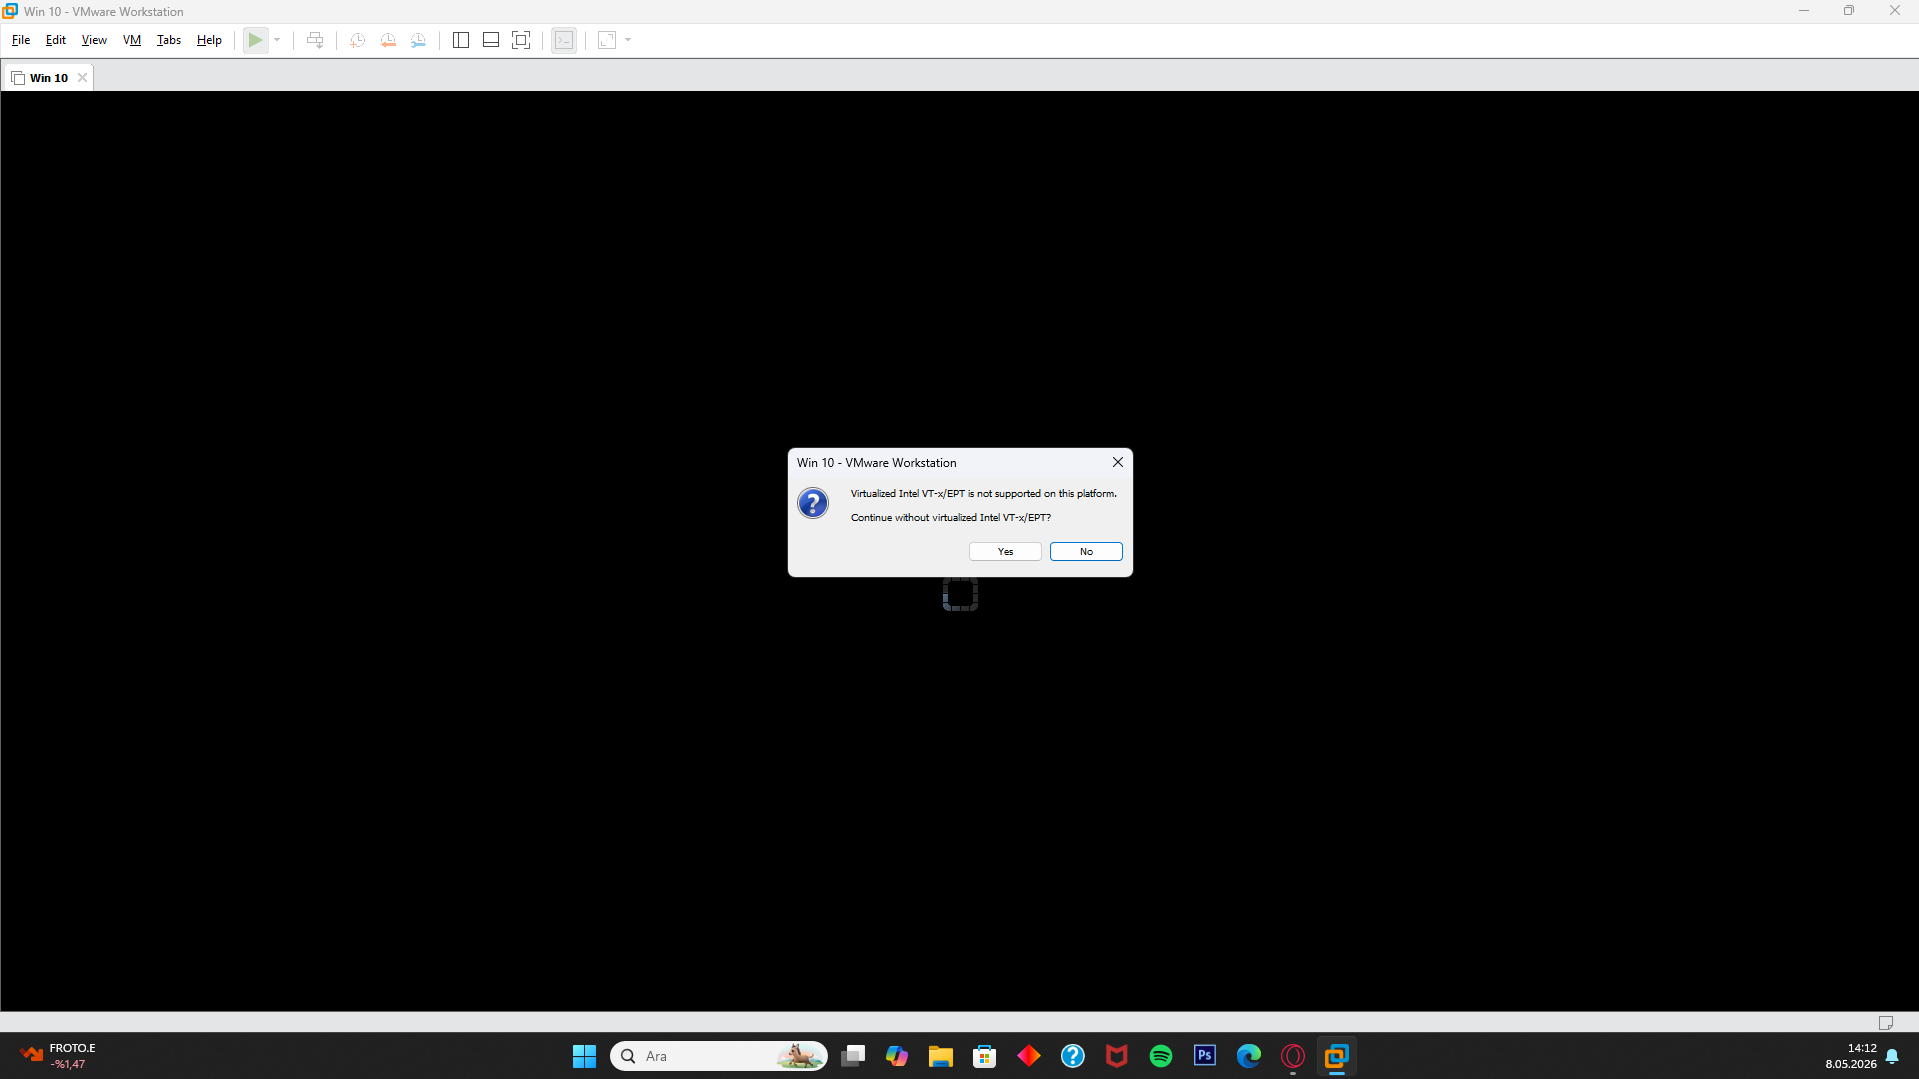This screenshot has width=1919, height=1079.
Task: Open the Tabs menu
Action: pos(169,40)
